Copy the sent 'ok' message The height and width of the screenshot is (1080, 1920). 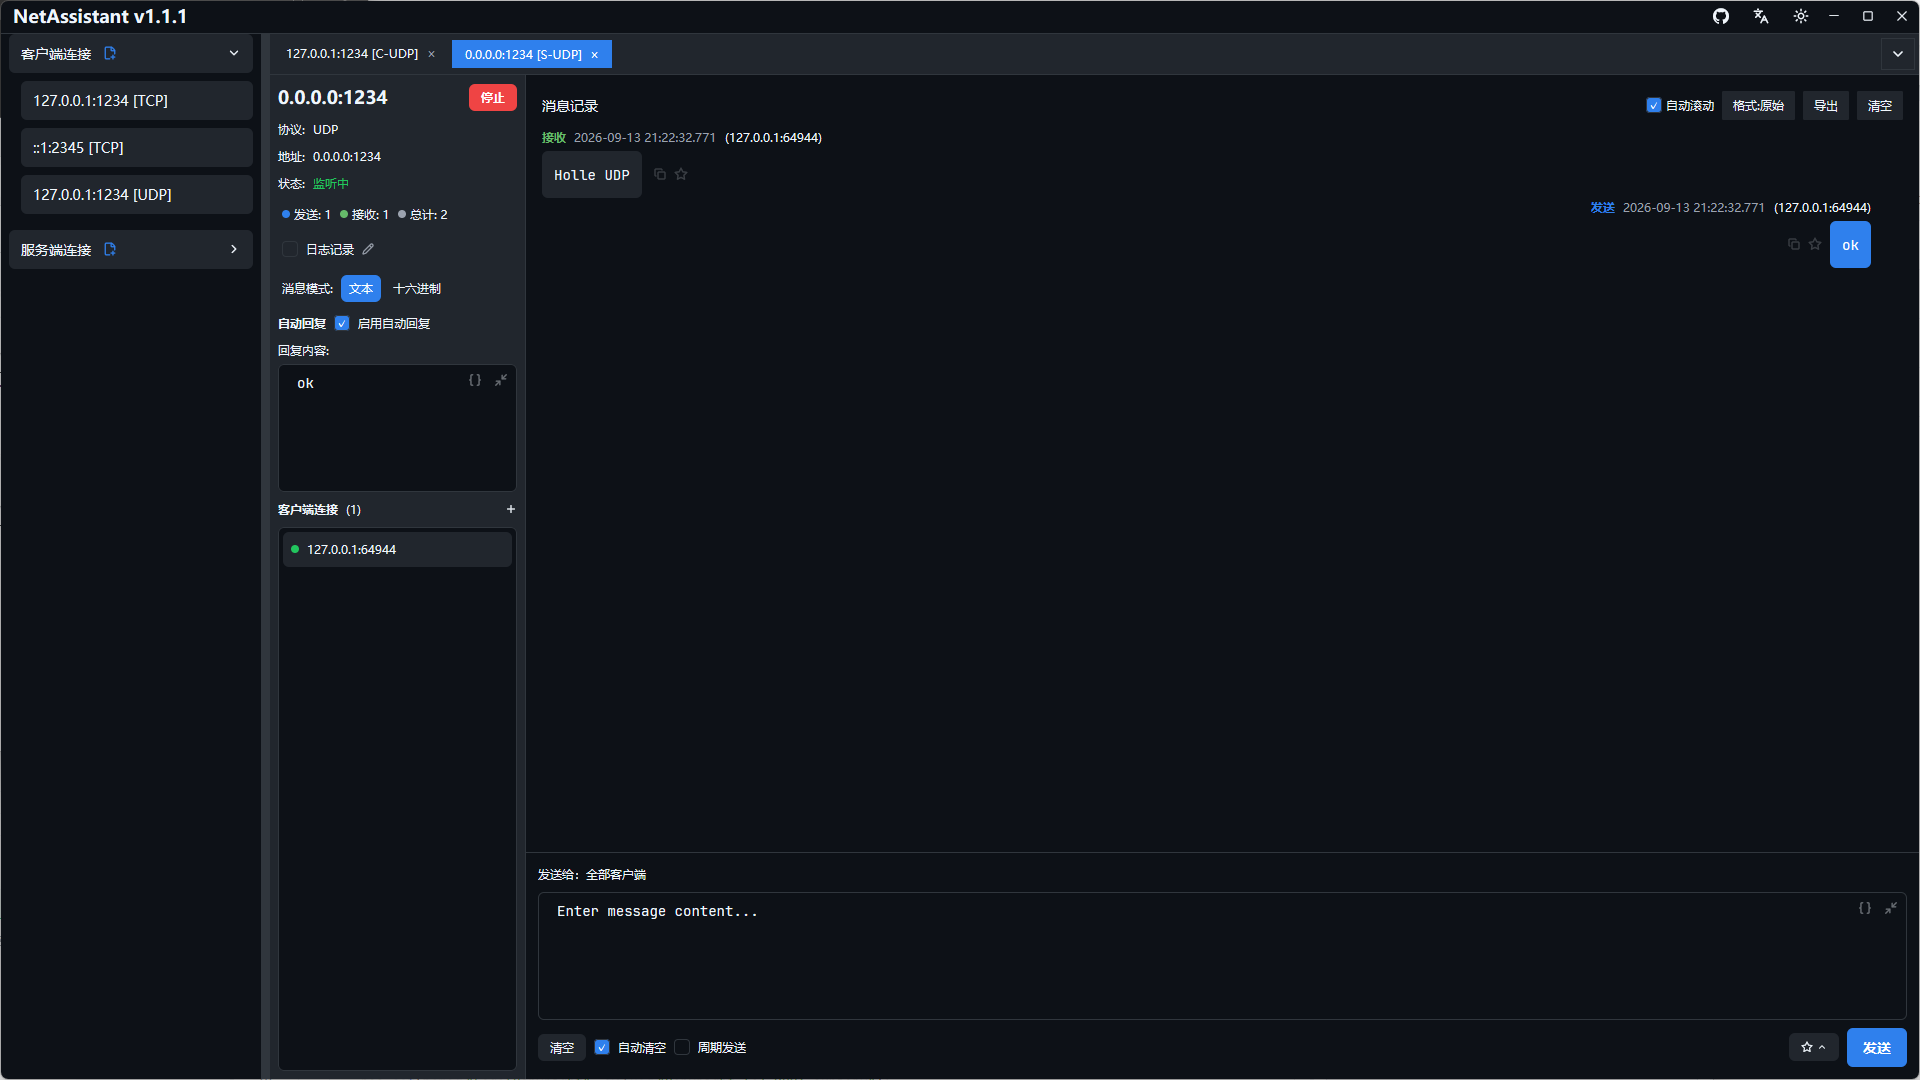pyautogui.click(x=1793, y=244)
